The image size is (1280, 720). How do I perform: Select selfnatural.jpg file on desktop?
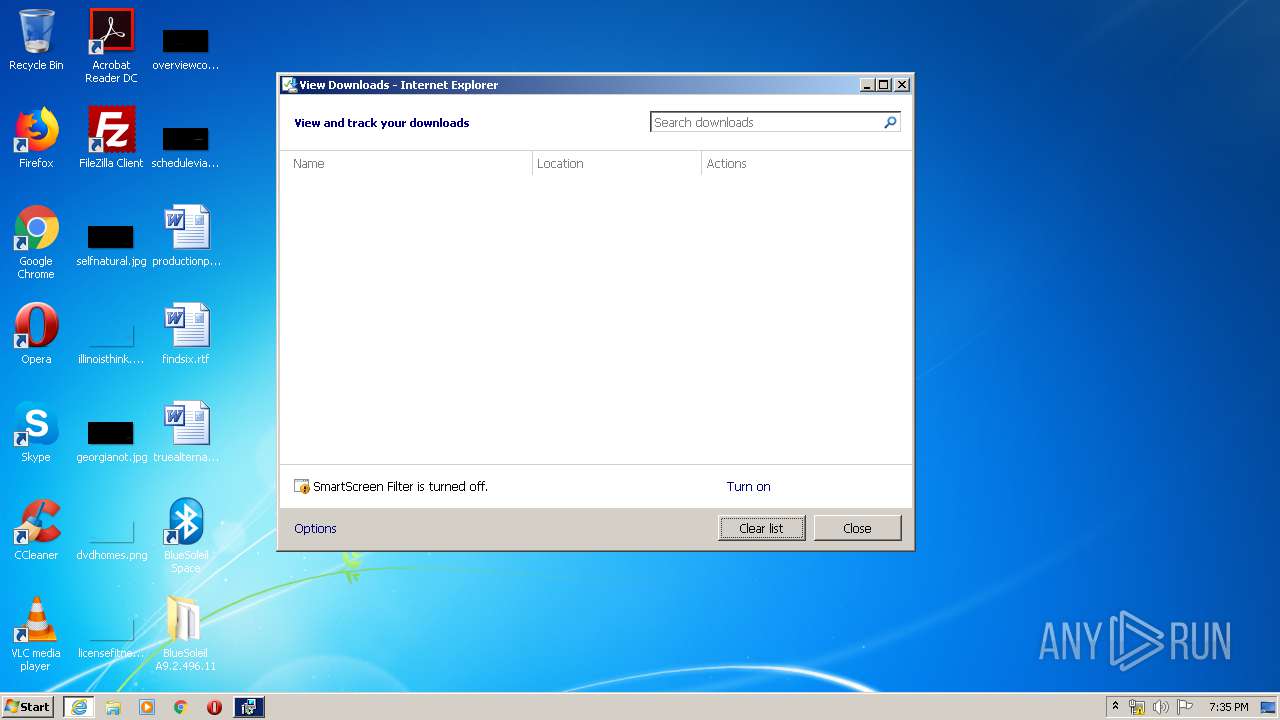[111, 244]
